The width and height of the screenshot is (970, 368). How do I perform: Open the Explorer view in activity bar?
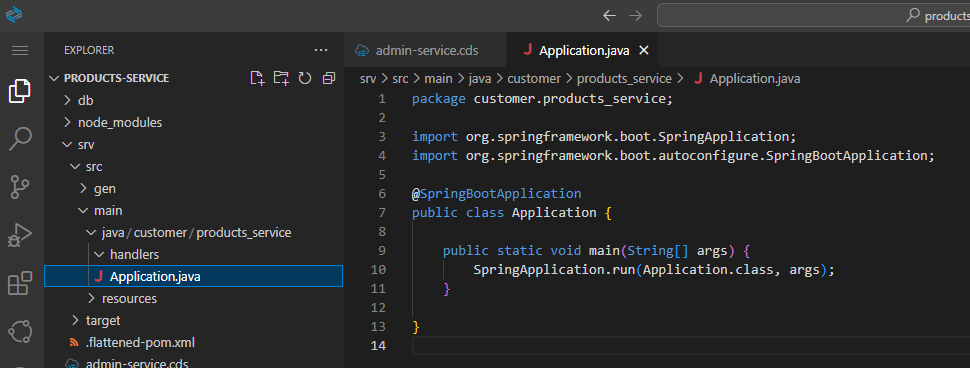tap(20, 91)
